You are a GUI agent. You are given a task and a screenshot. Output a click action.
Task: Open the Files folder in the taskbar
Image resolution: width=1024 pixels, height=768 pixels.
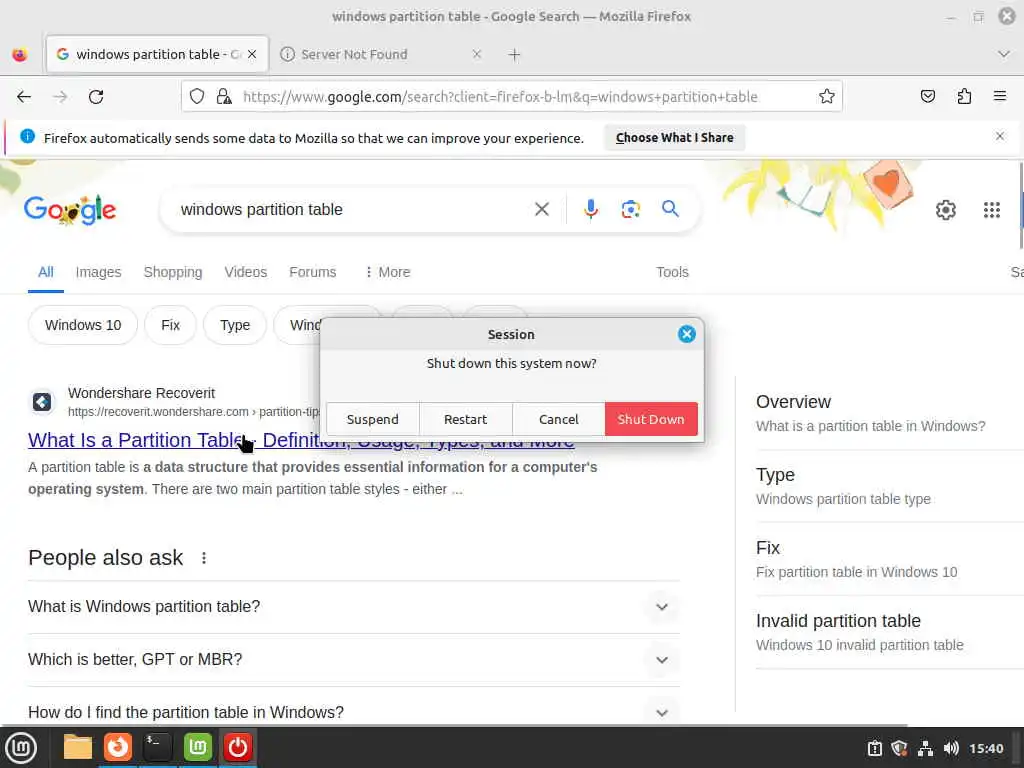pos(78,747)
